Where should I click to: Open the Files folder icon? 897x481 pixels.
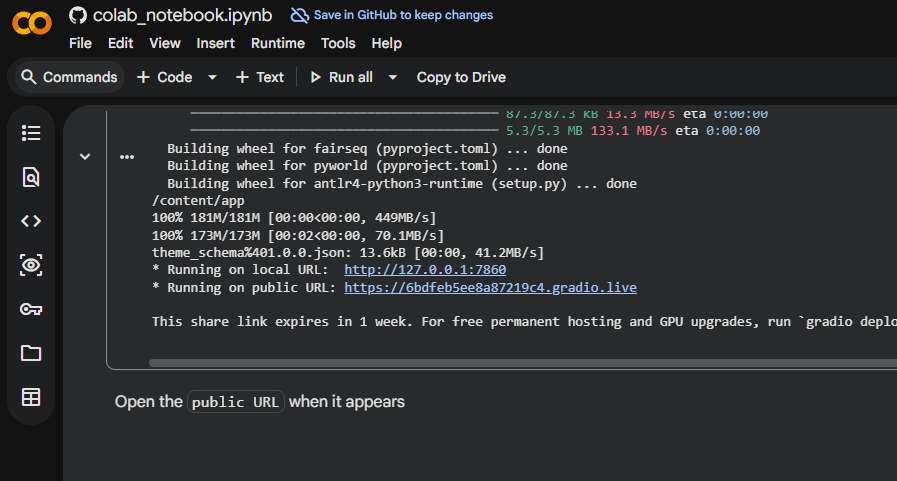pyautogui.click(x=31, y=353)
